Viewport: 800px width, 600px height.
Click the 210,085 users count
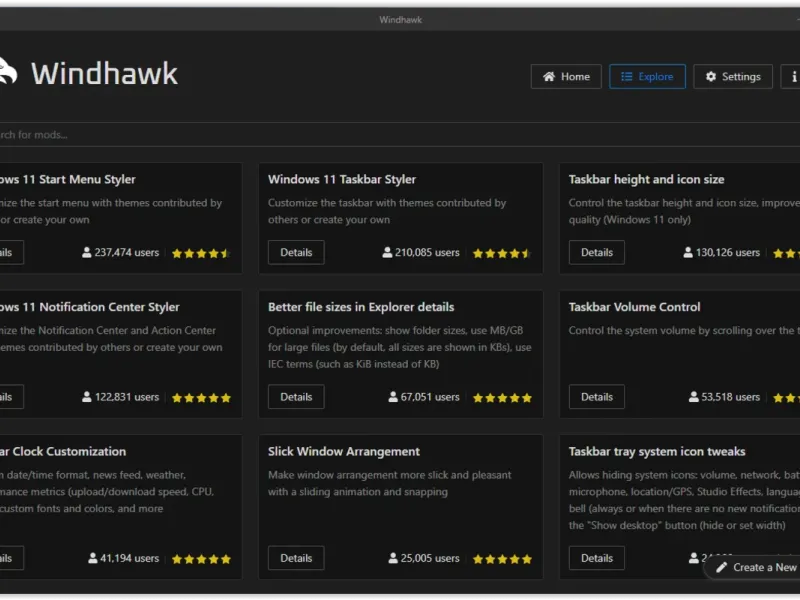(x=427, y=253)
